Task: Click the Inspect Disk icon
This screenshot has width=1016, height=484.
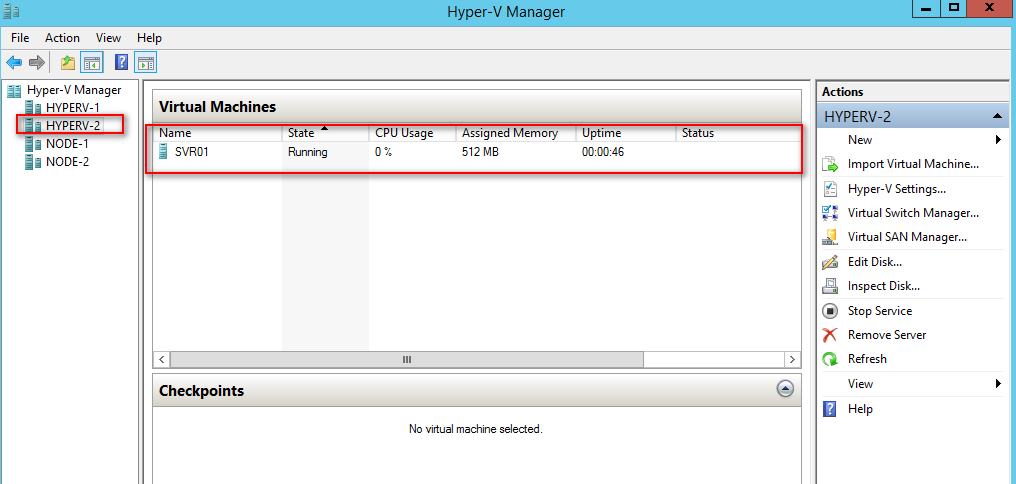Action: (830, 286)
